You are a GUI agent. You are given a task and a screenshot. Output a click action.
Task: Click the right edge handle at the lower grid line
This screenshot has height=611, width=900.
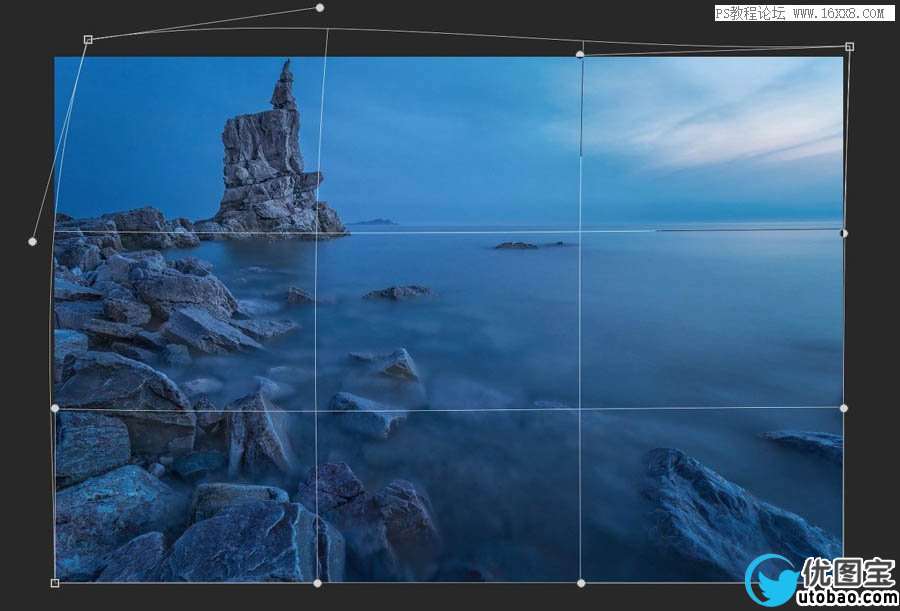point(844,408)
